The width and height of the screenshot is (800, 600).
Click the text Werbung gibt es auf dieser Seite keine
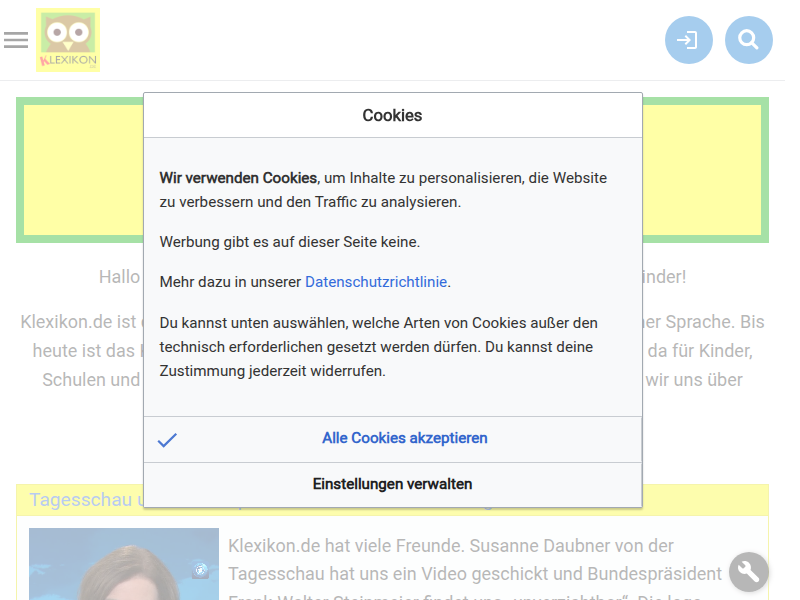[290, 242]
